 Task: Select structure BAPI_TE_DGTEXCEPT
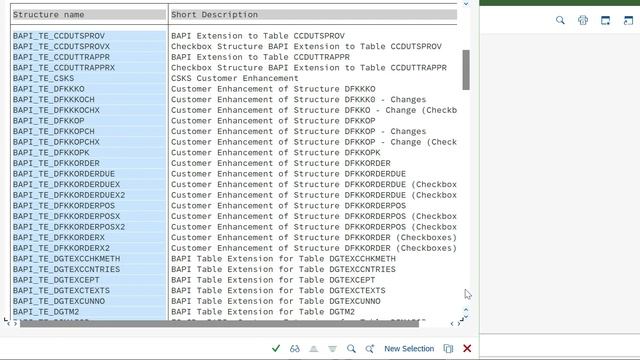pyautogui.click(x=56, y=280)
